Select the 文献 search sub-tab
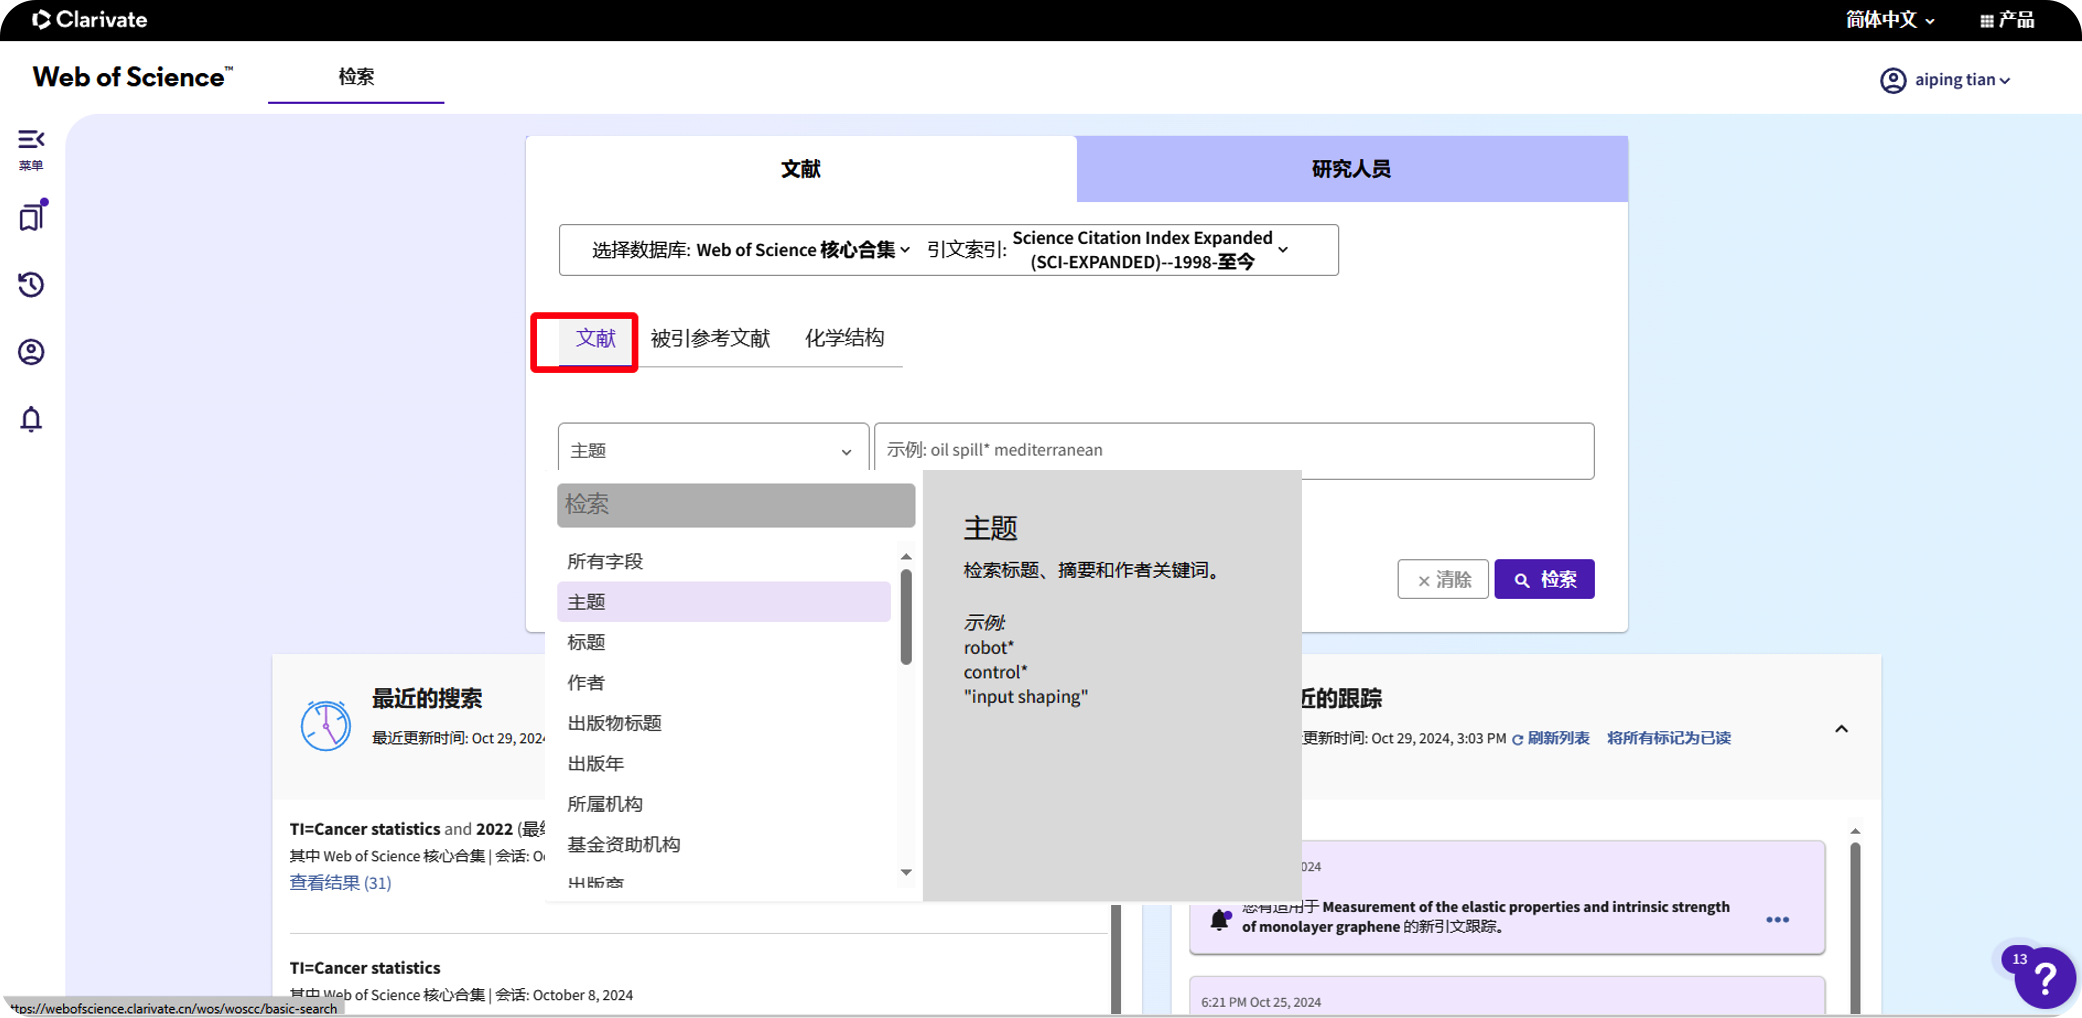2082x1018 pixels. (x=596, y=338)
